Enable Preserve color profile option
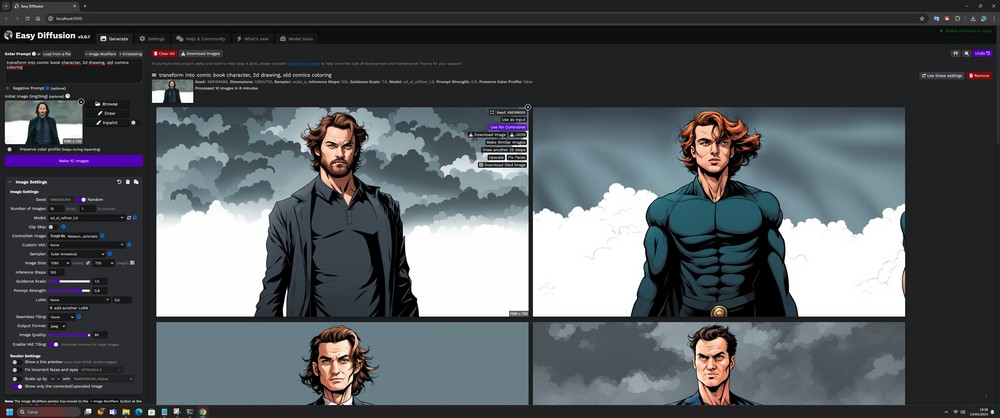This screenshot has height=418, width=1000. [x=10, y=149]
